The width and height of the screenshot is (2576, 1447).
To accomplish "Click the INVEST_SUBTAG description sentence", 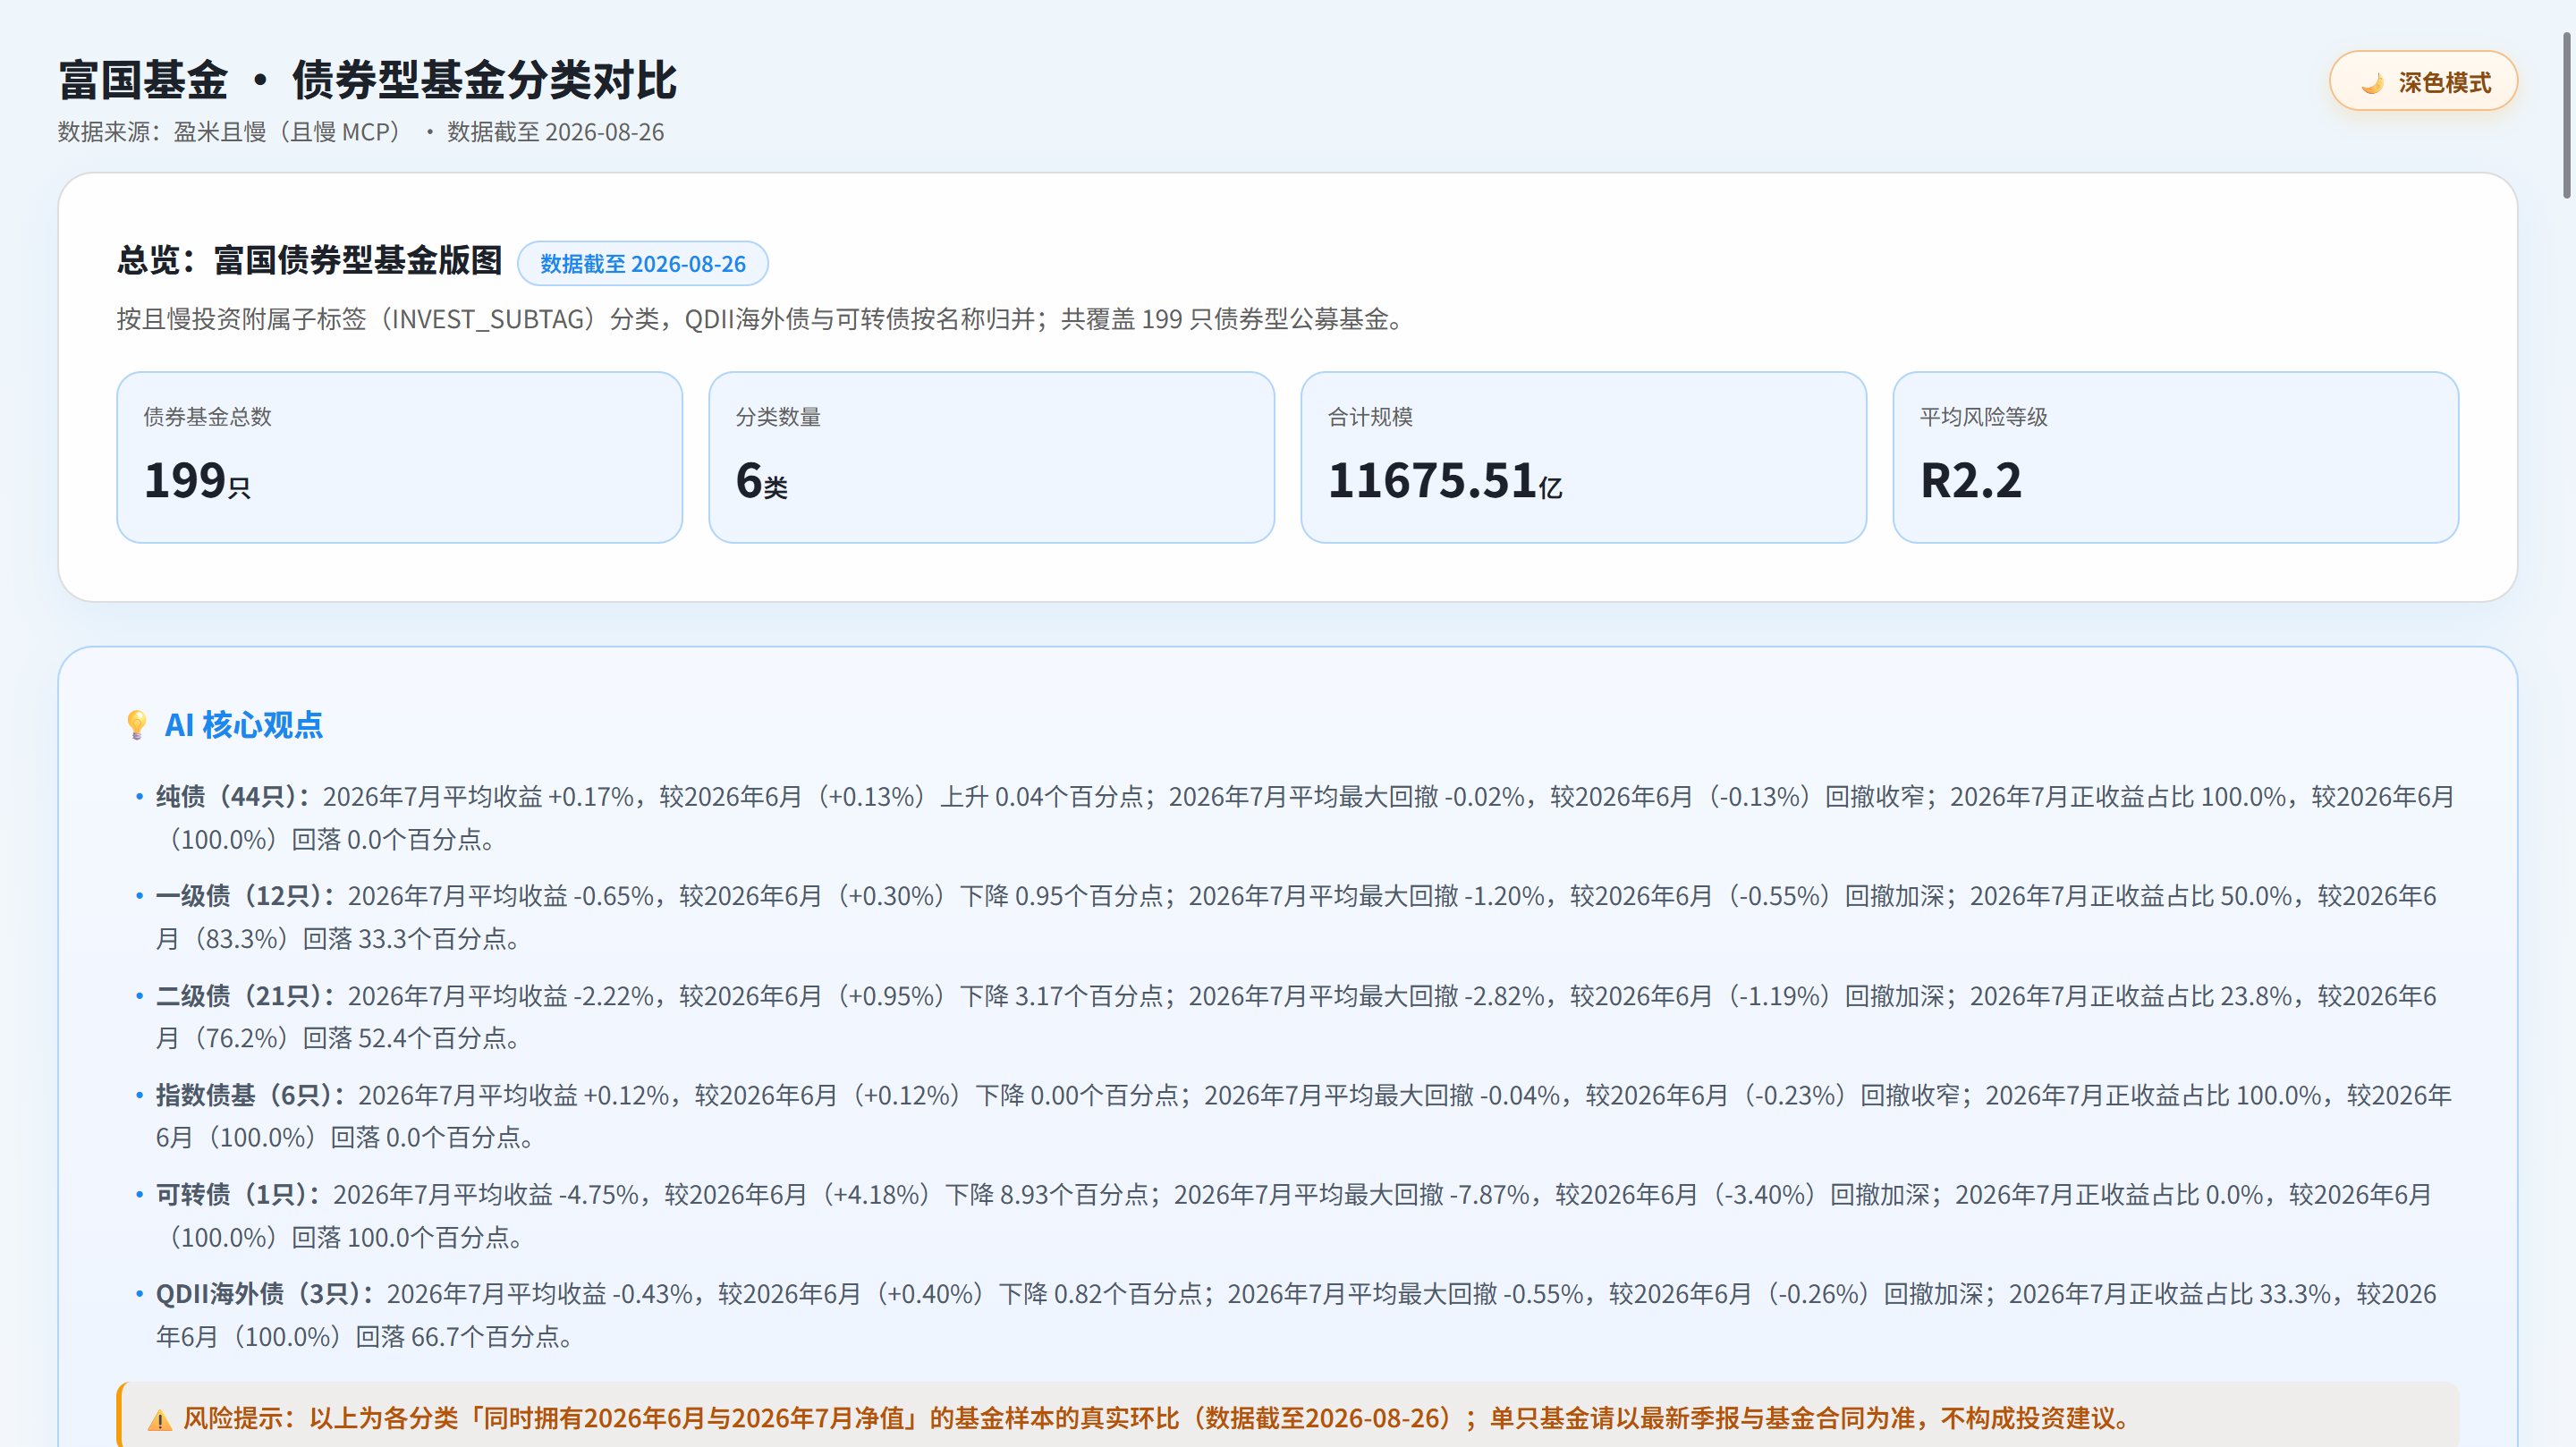I will tap(762, 319).
